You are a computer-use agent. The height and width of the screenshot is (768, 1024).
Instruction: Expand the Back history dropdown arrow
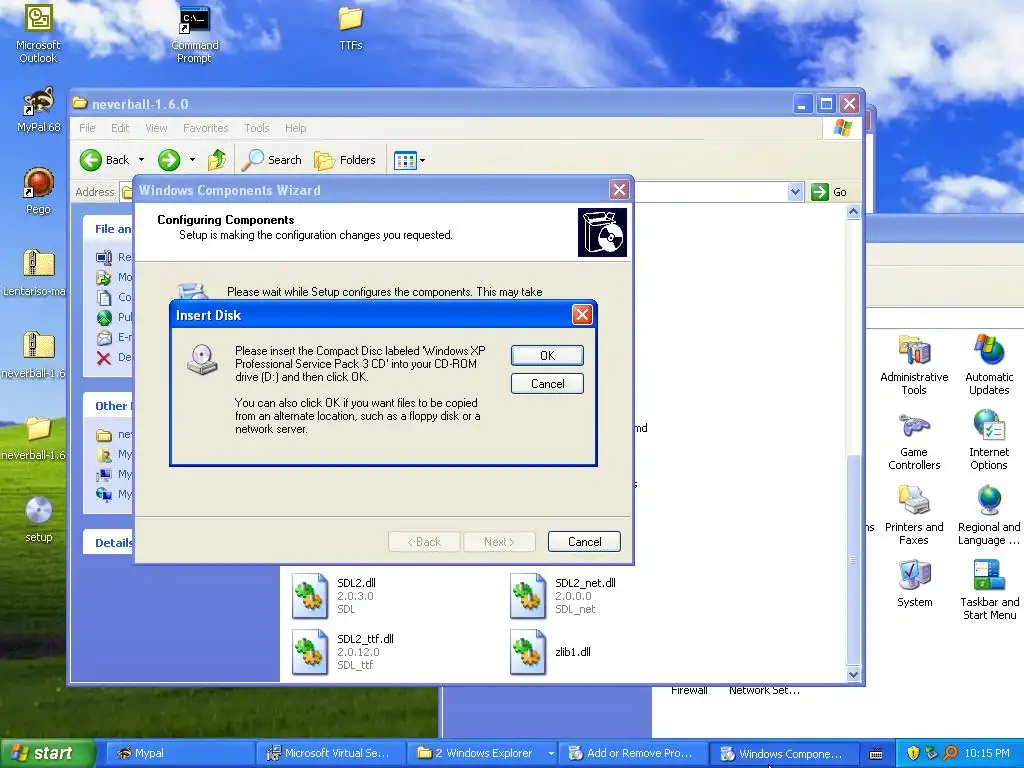(x=141, y=160)
